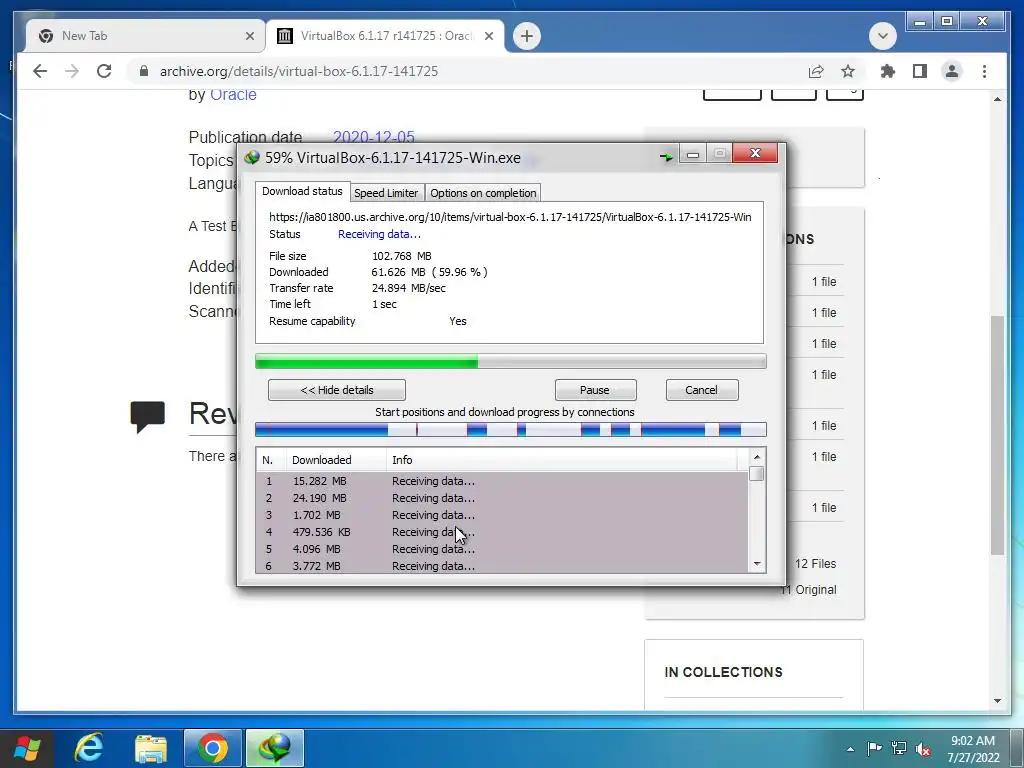Click the Hide details button
This screenshot has height=768, width=1024.
(336, 390)
